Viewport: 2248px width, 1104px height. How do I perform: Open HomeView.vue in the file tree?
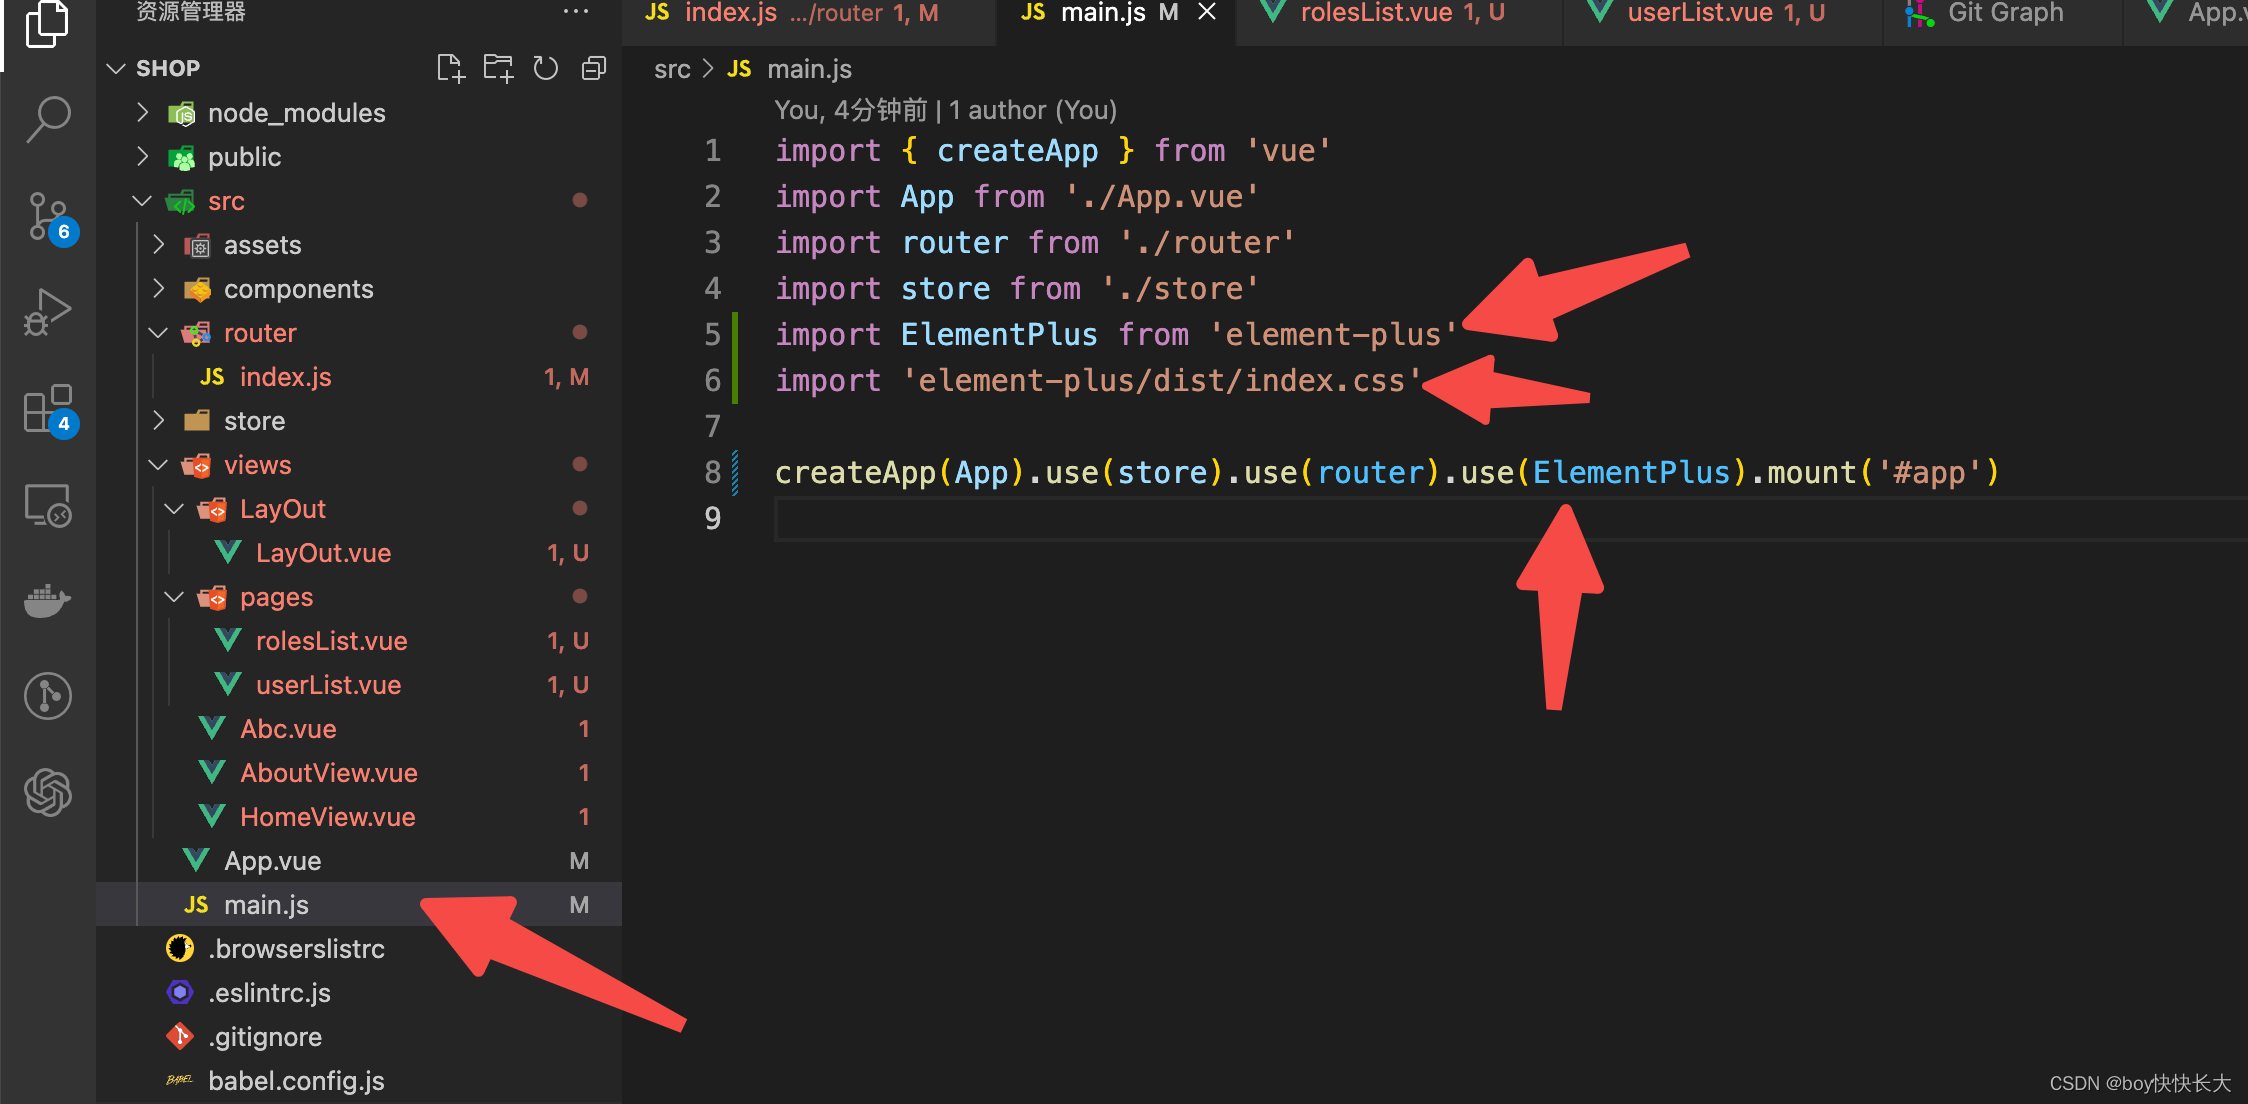click(359, 817)
